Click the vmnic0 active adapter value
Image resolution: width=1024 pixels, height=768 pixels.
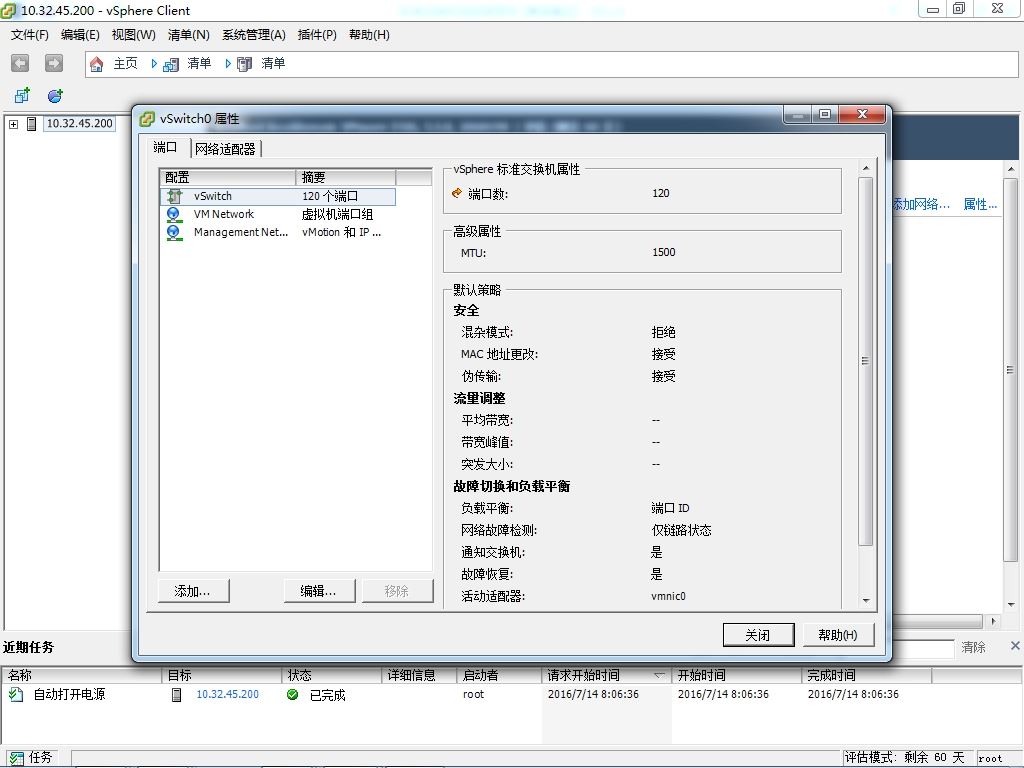[x=669, y=596]
